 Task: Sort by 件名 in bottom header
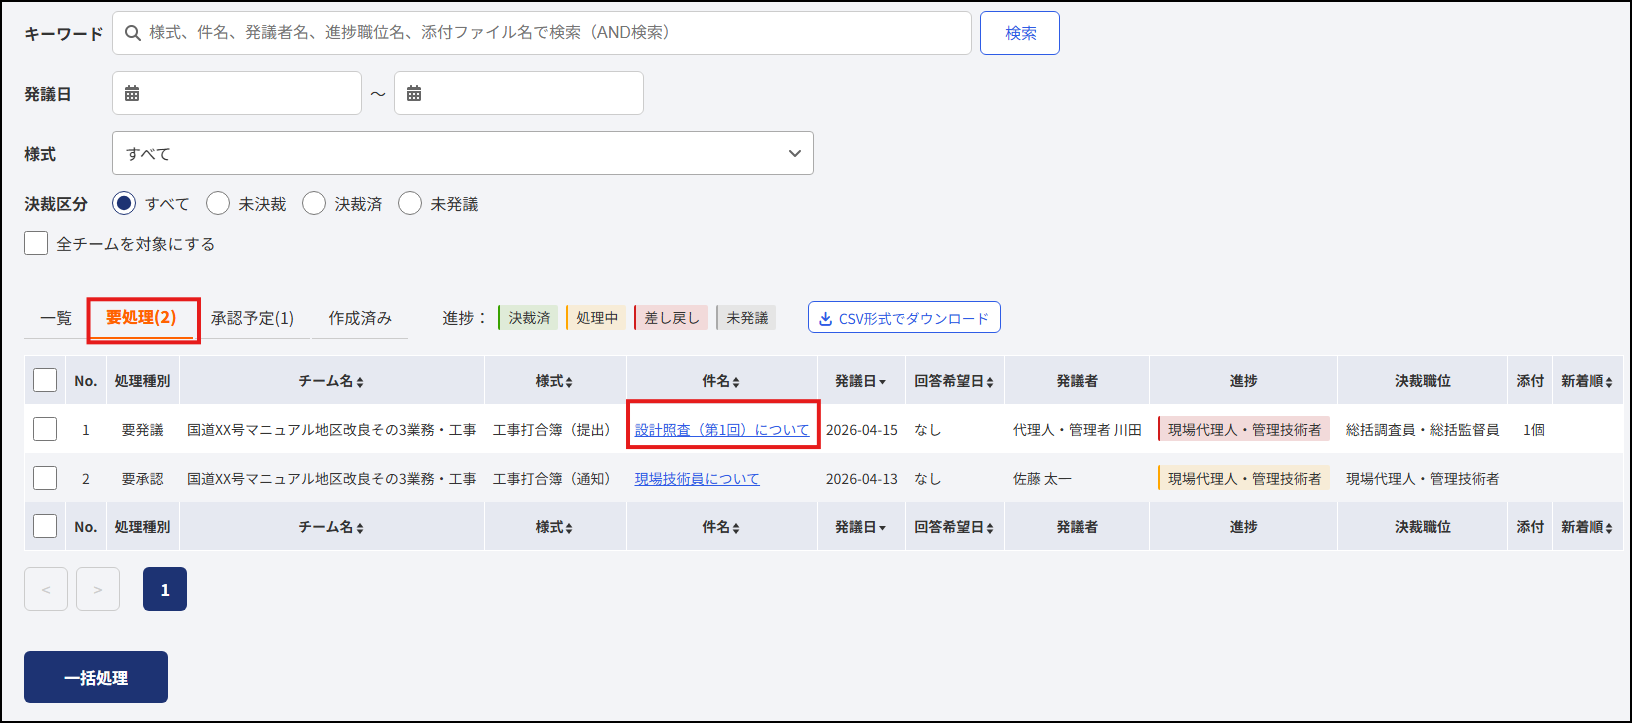point(721,527)
